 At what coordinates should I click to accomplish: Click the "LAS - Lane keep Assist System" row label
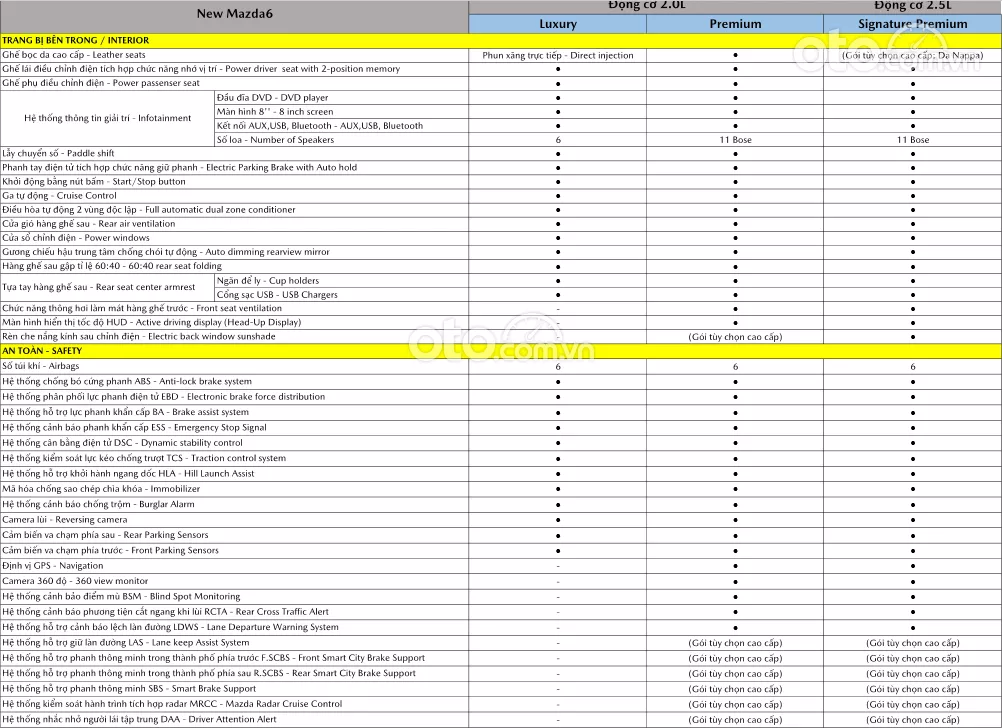coord(125,642)
